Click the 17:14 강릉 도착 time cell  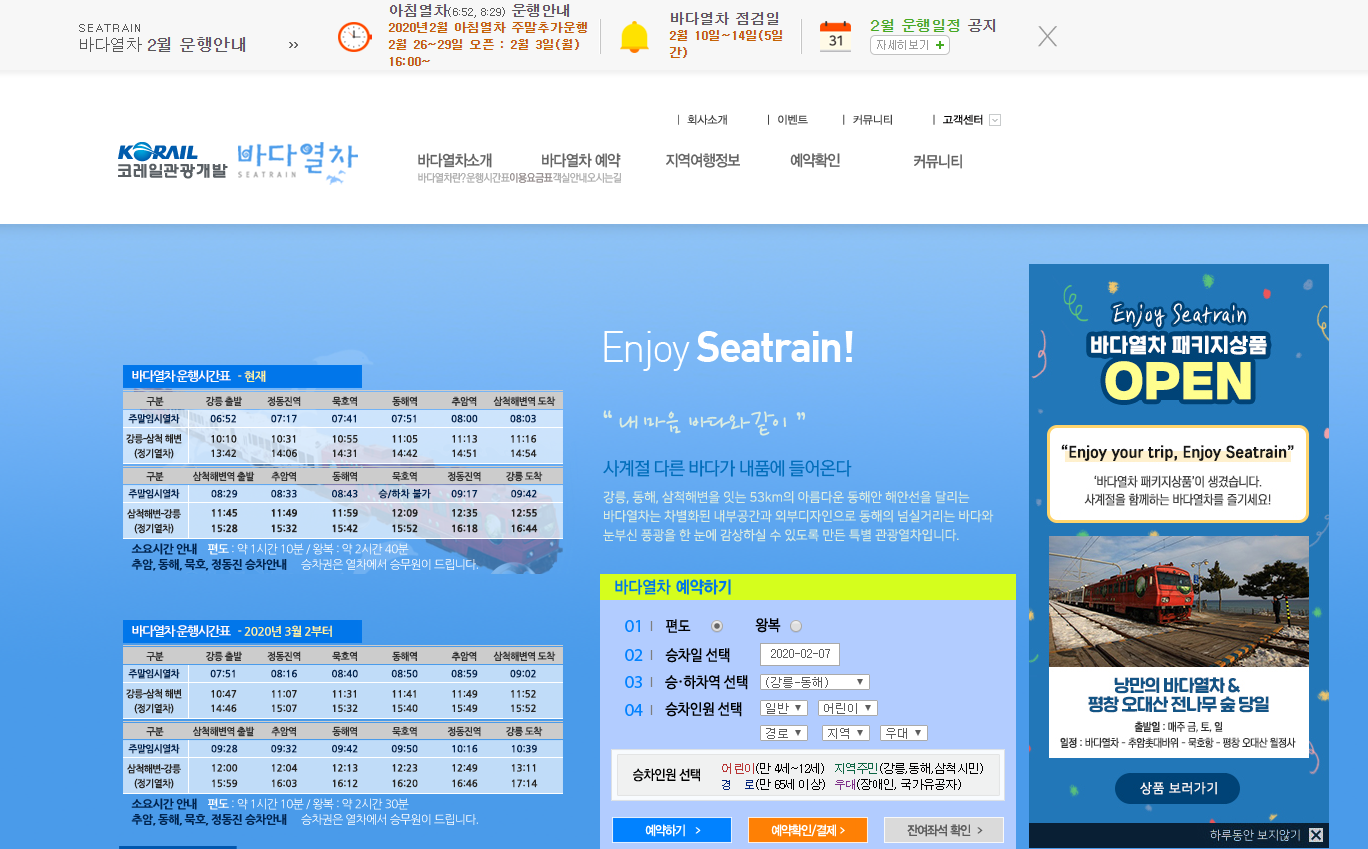point(524,784)
